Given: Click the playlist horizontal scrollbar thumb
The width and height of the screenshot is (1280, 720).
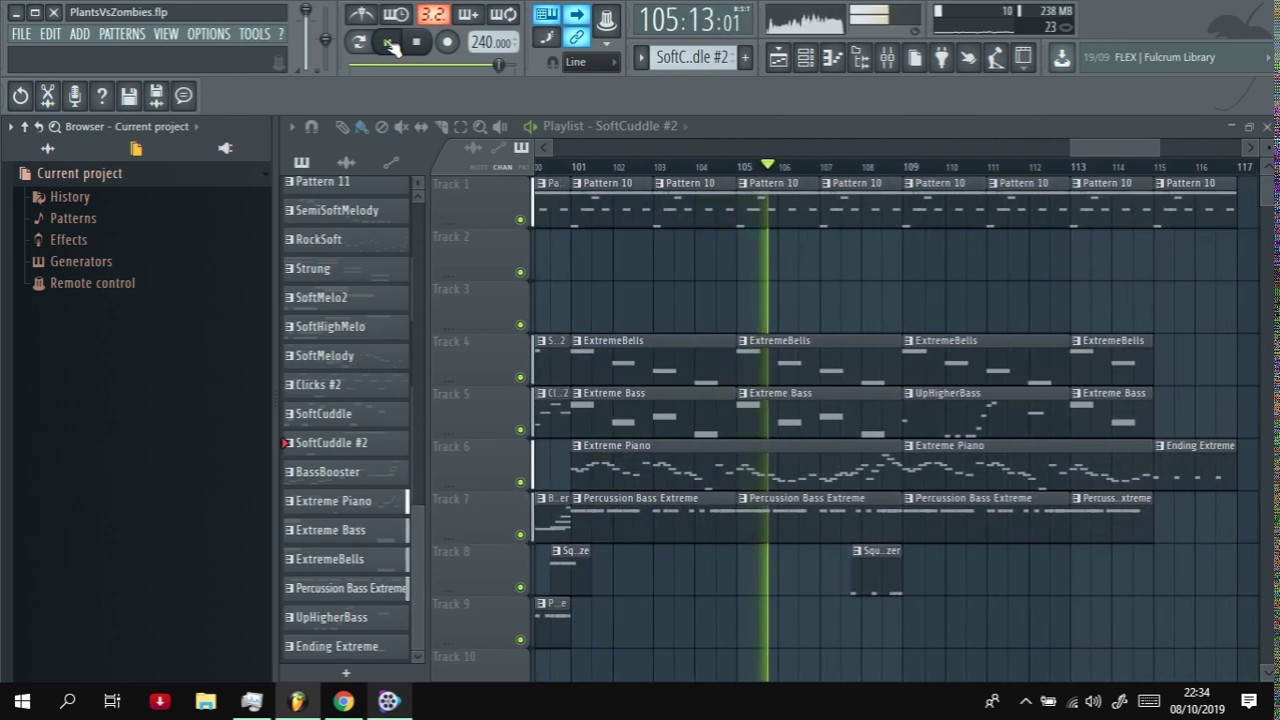Looking at the screenshot, I should (x=1114, y=148).
